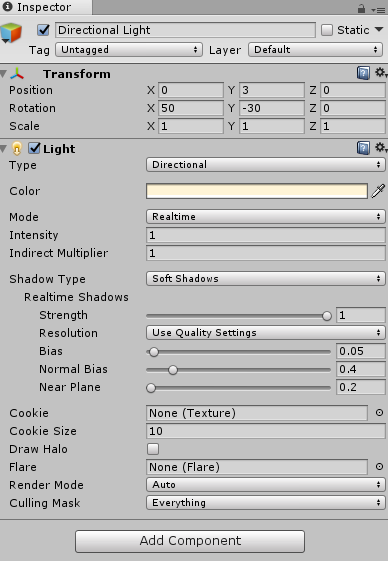This screenshot has width=388, height=561.
Task: Collapse the Transform component foldout
Action: (4, 74)
